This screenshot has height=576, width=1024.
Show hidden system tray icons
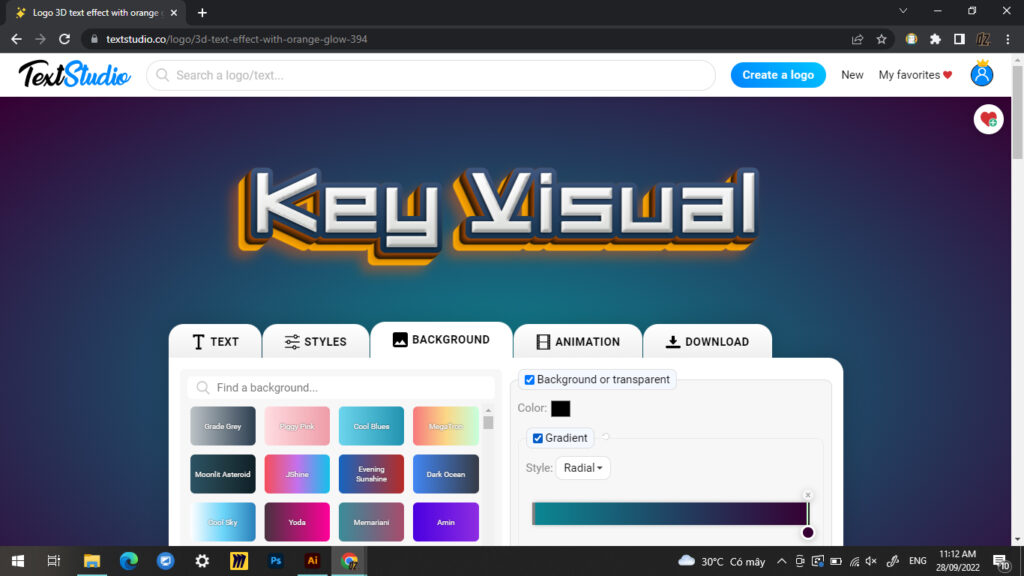point(781,561)
